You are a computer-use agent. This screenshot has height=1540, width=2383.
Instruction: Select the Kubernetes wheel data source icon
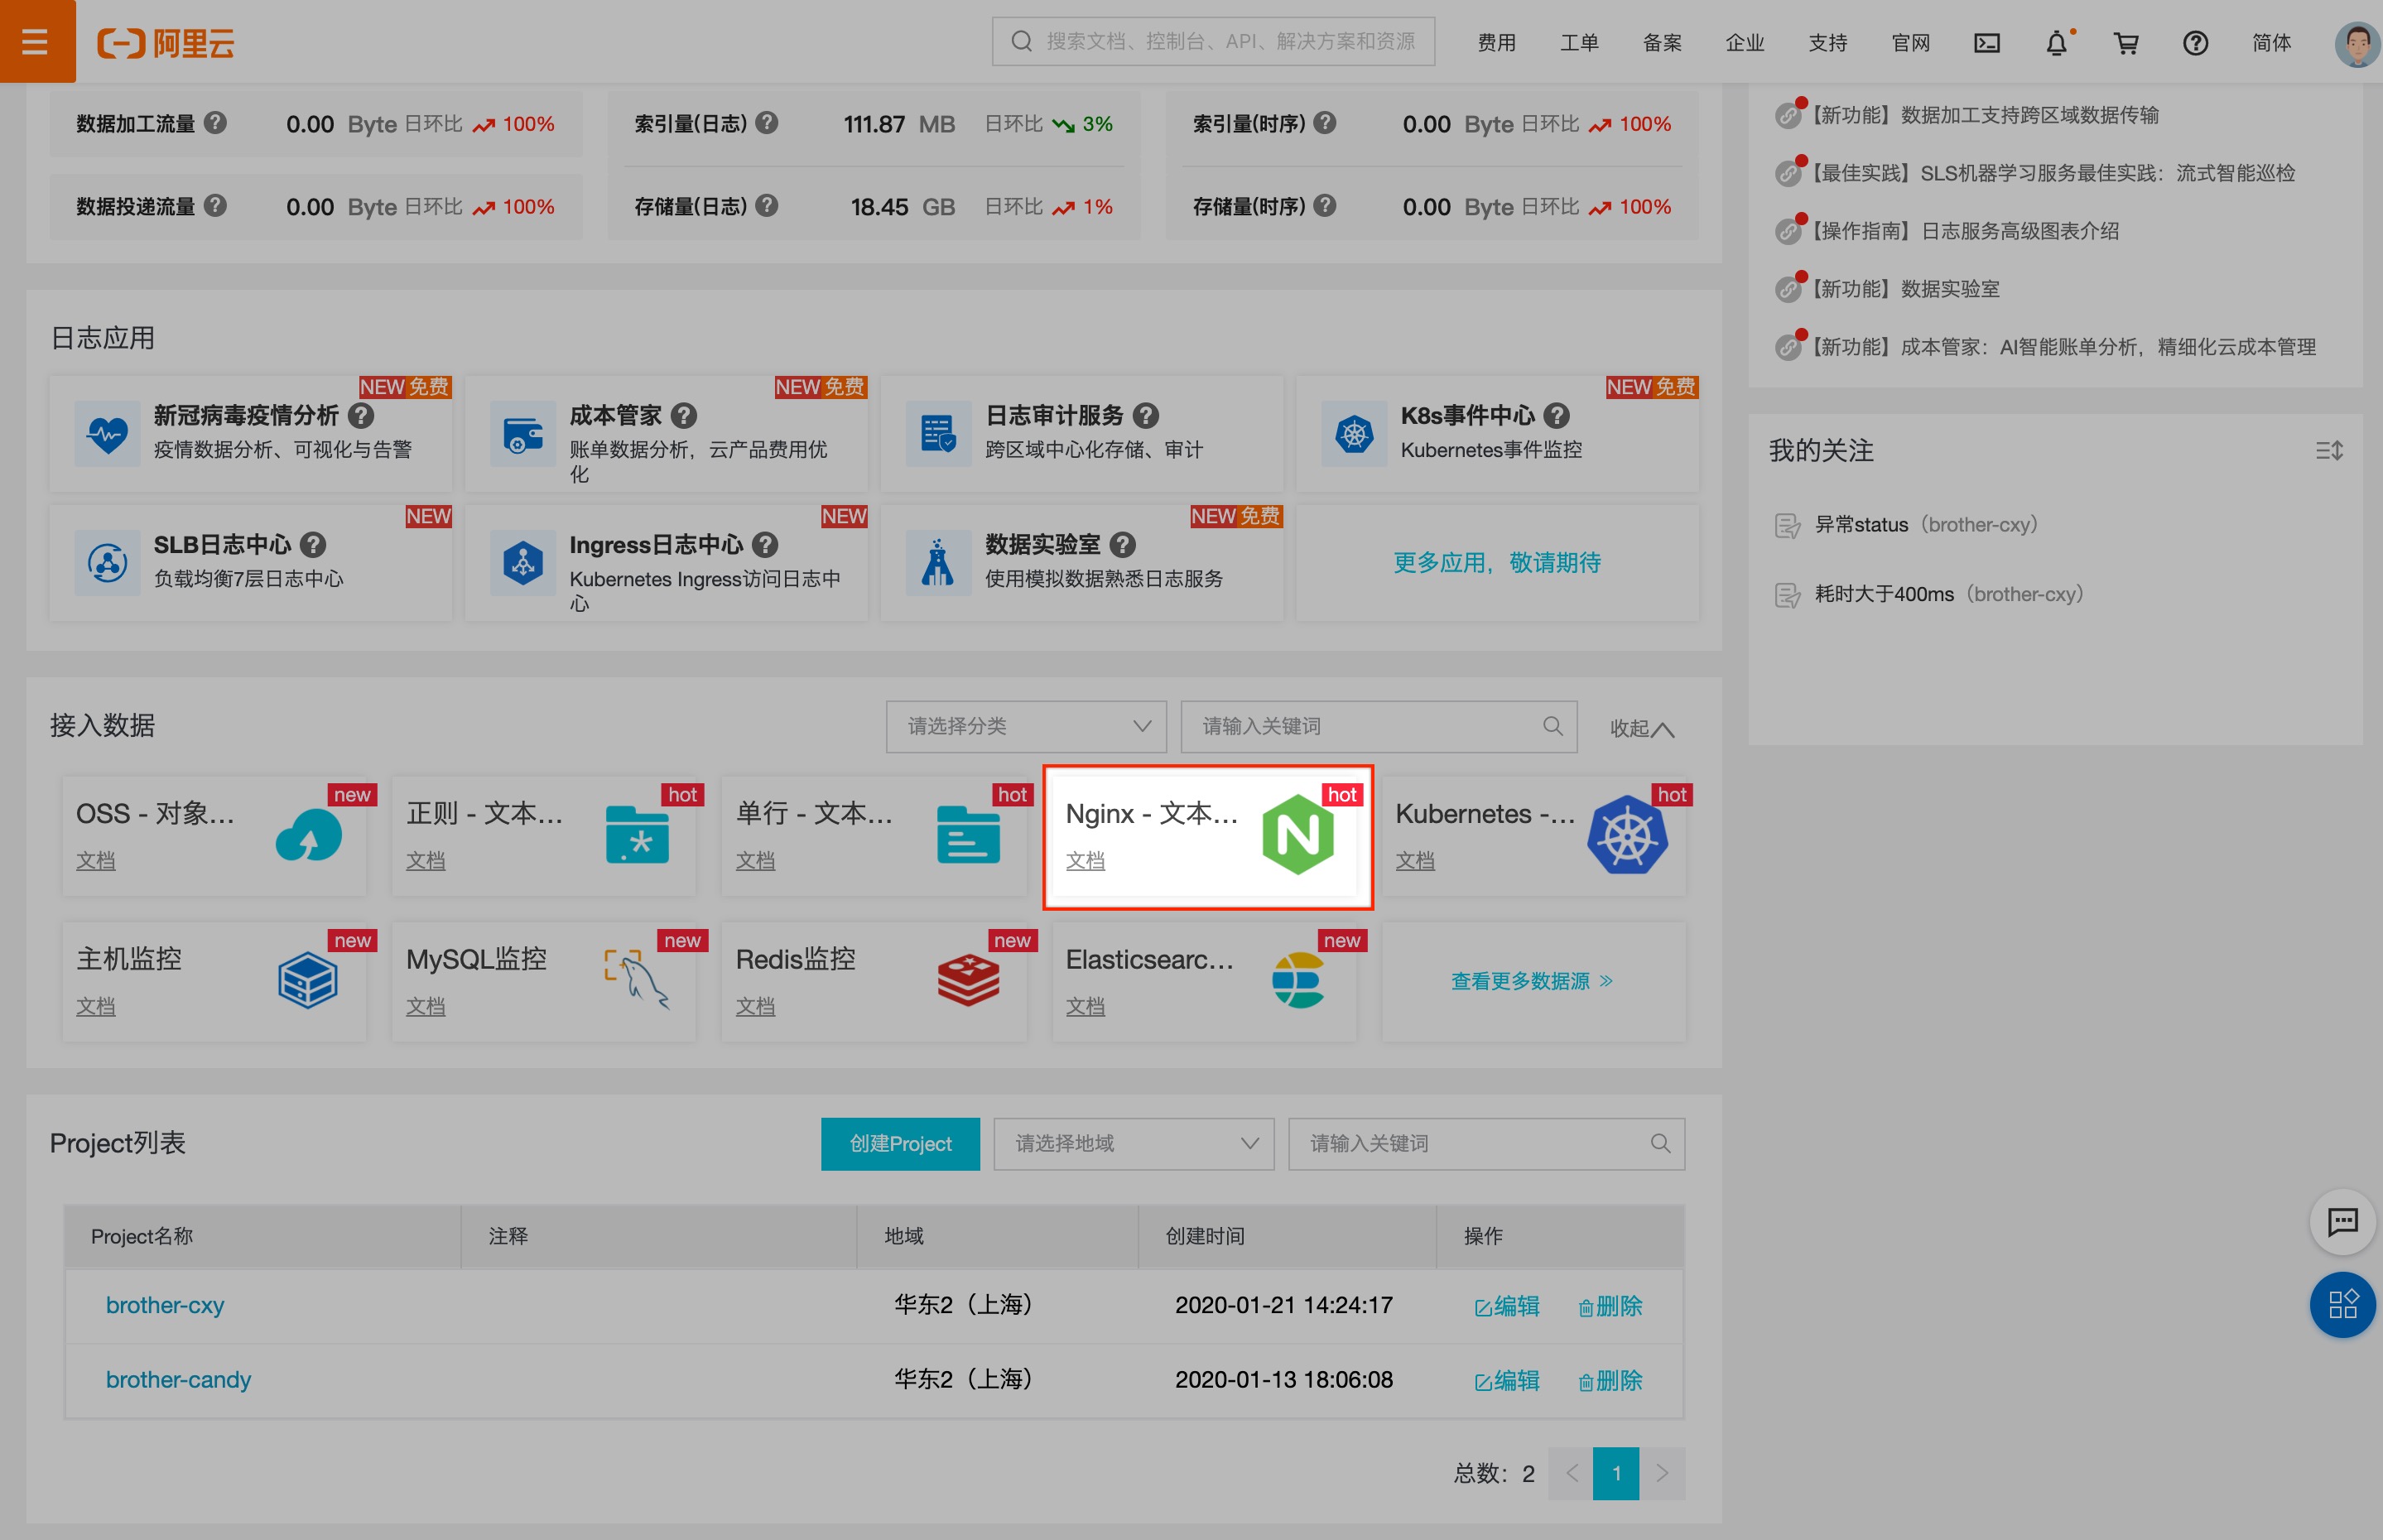(x=1627, y=834)
